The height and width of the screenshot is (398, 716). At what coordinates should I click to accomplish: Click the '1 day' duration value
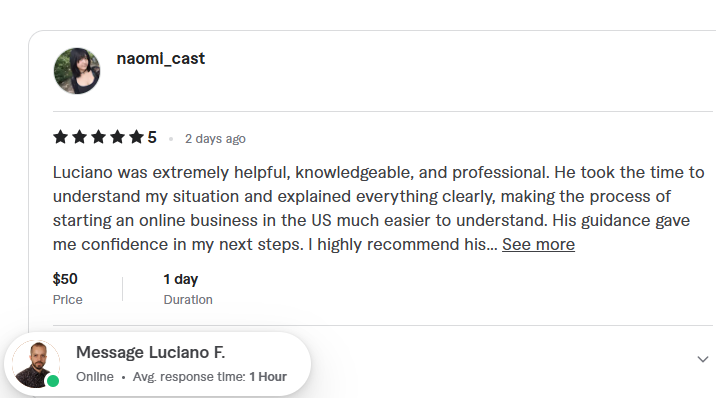(x=181, y=279)
